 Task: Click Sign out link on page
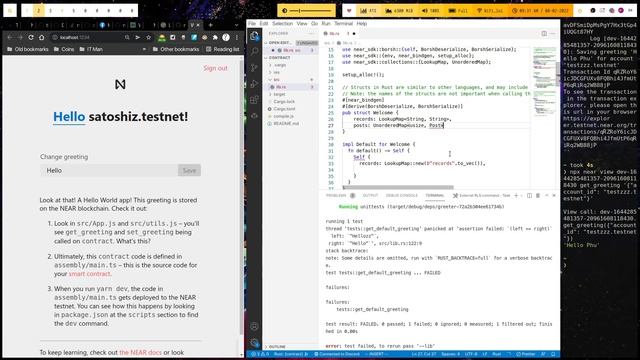click(x=216, y=68)
